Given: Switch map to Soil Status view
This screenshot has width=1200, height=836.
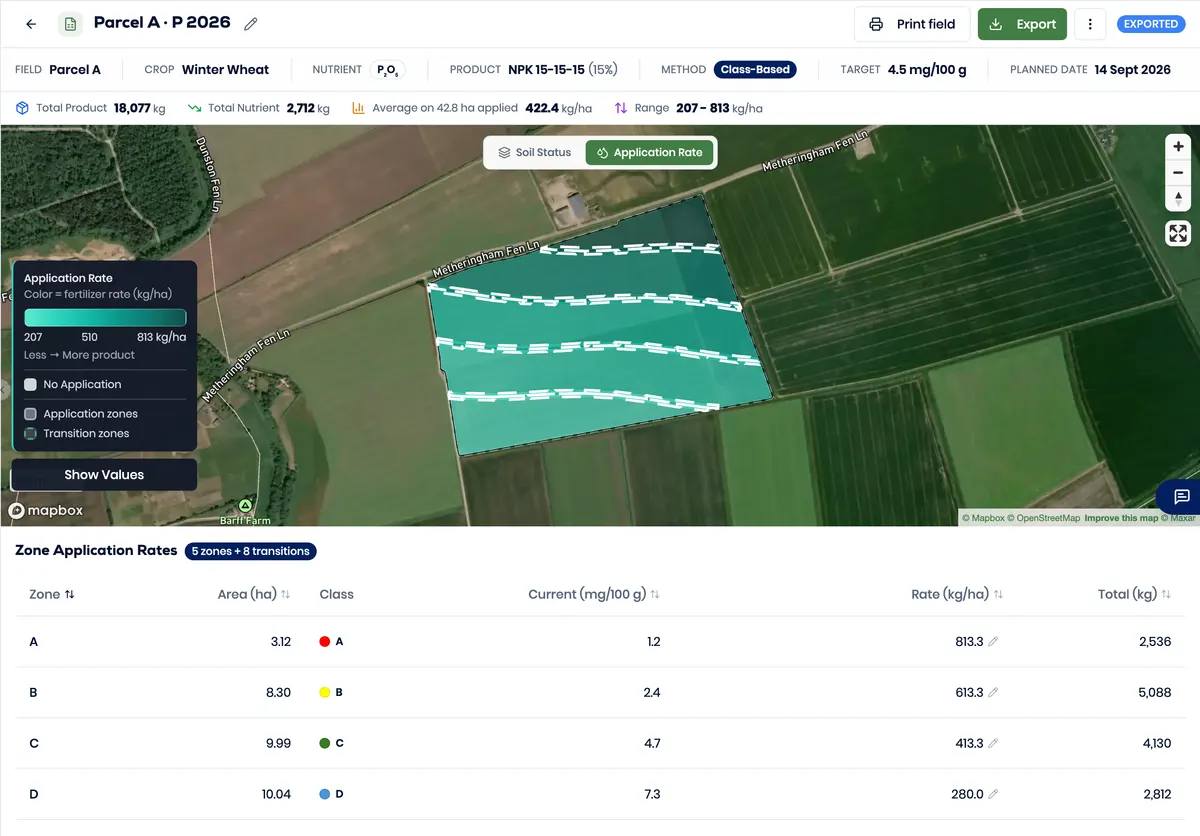Looking at the screenshot, I should (x=535, y=153).
